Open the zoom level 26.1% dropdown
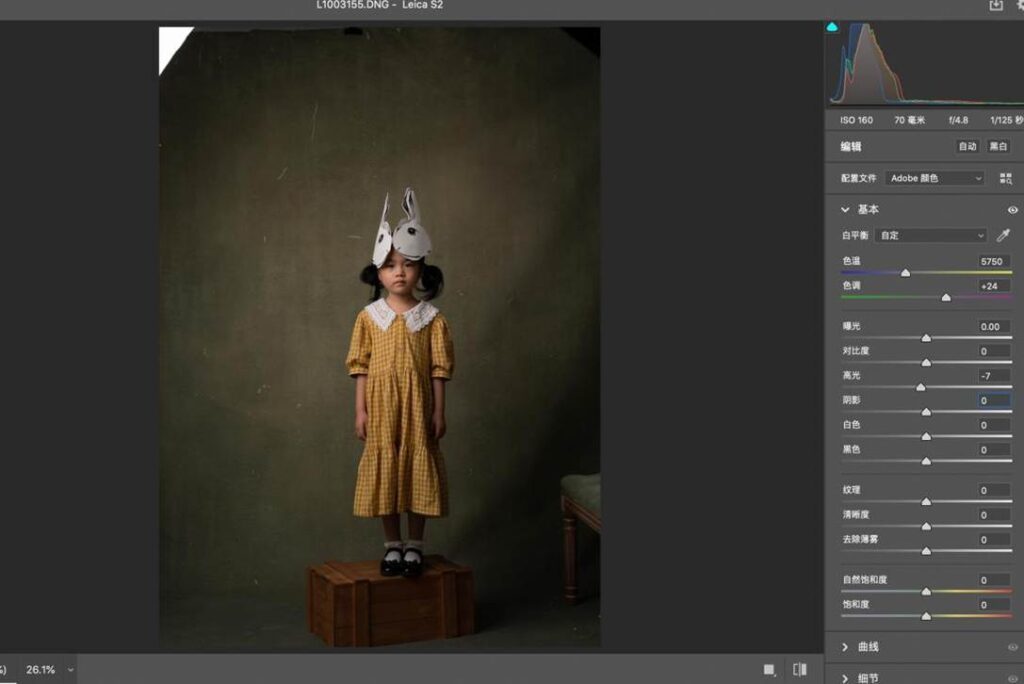1024x684 pixels. tap(70, 669)
